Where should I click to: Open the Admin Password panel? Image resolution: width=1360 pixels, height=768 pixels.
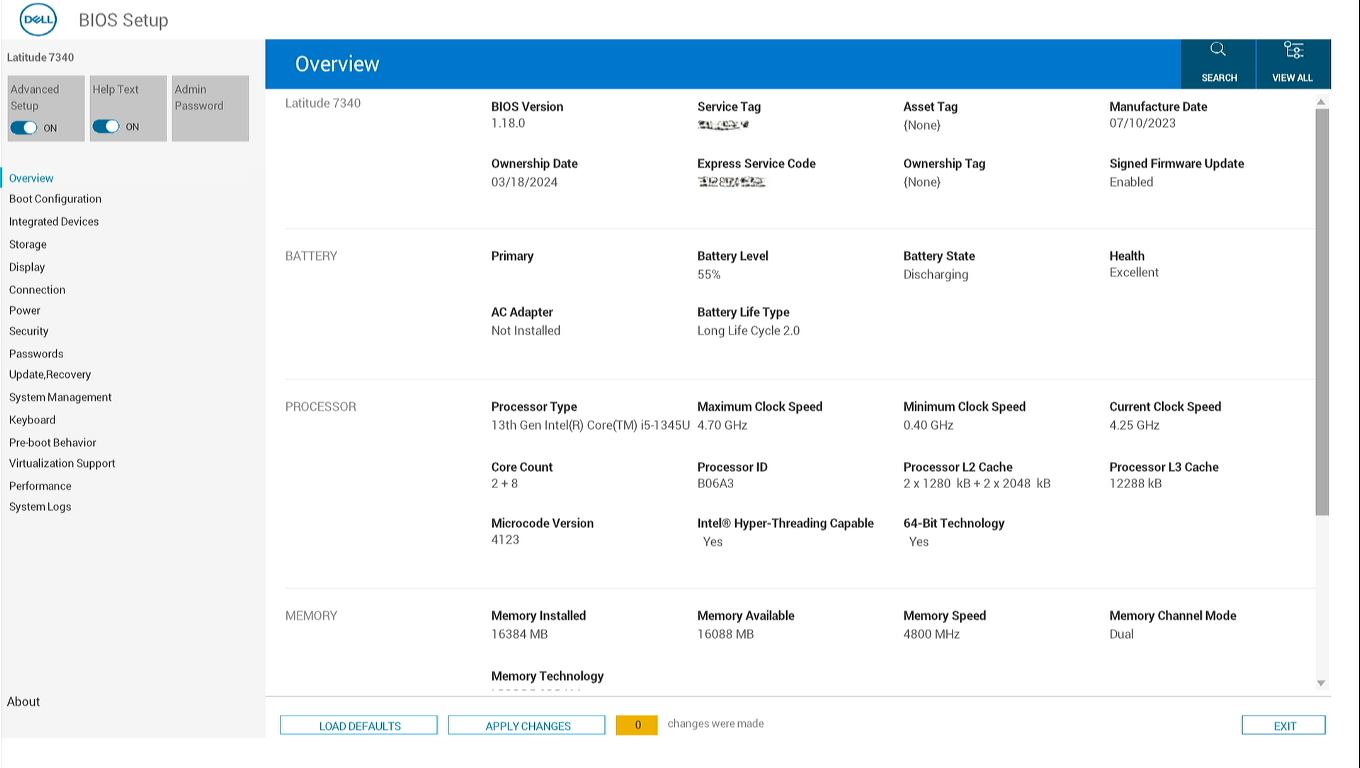coord(210,108)
